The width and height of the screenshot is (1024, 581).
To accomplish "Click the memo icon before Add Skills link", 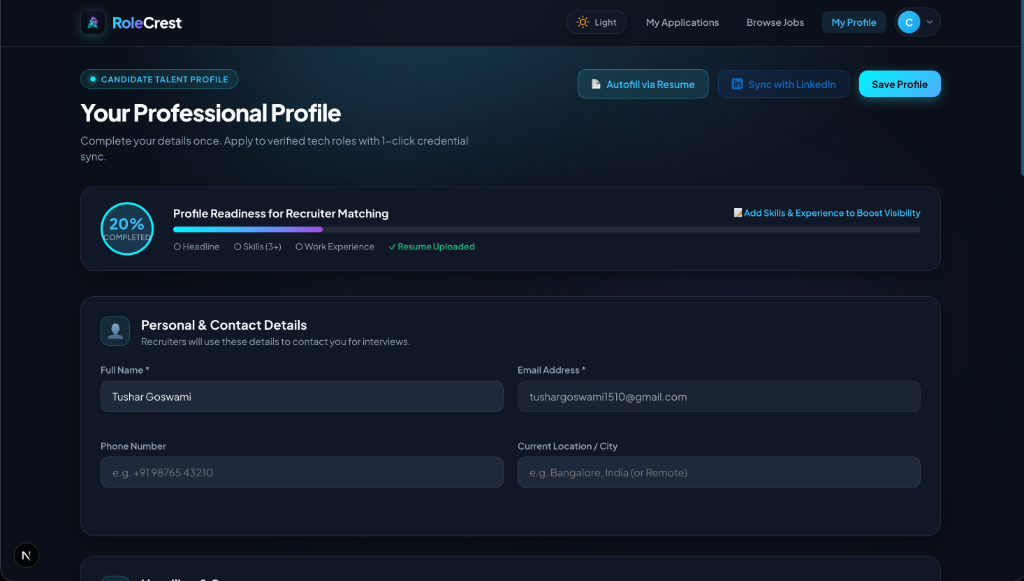I will click(x=738, y=213).
